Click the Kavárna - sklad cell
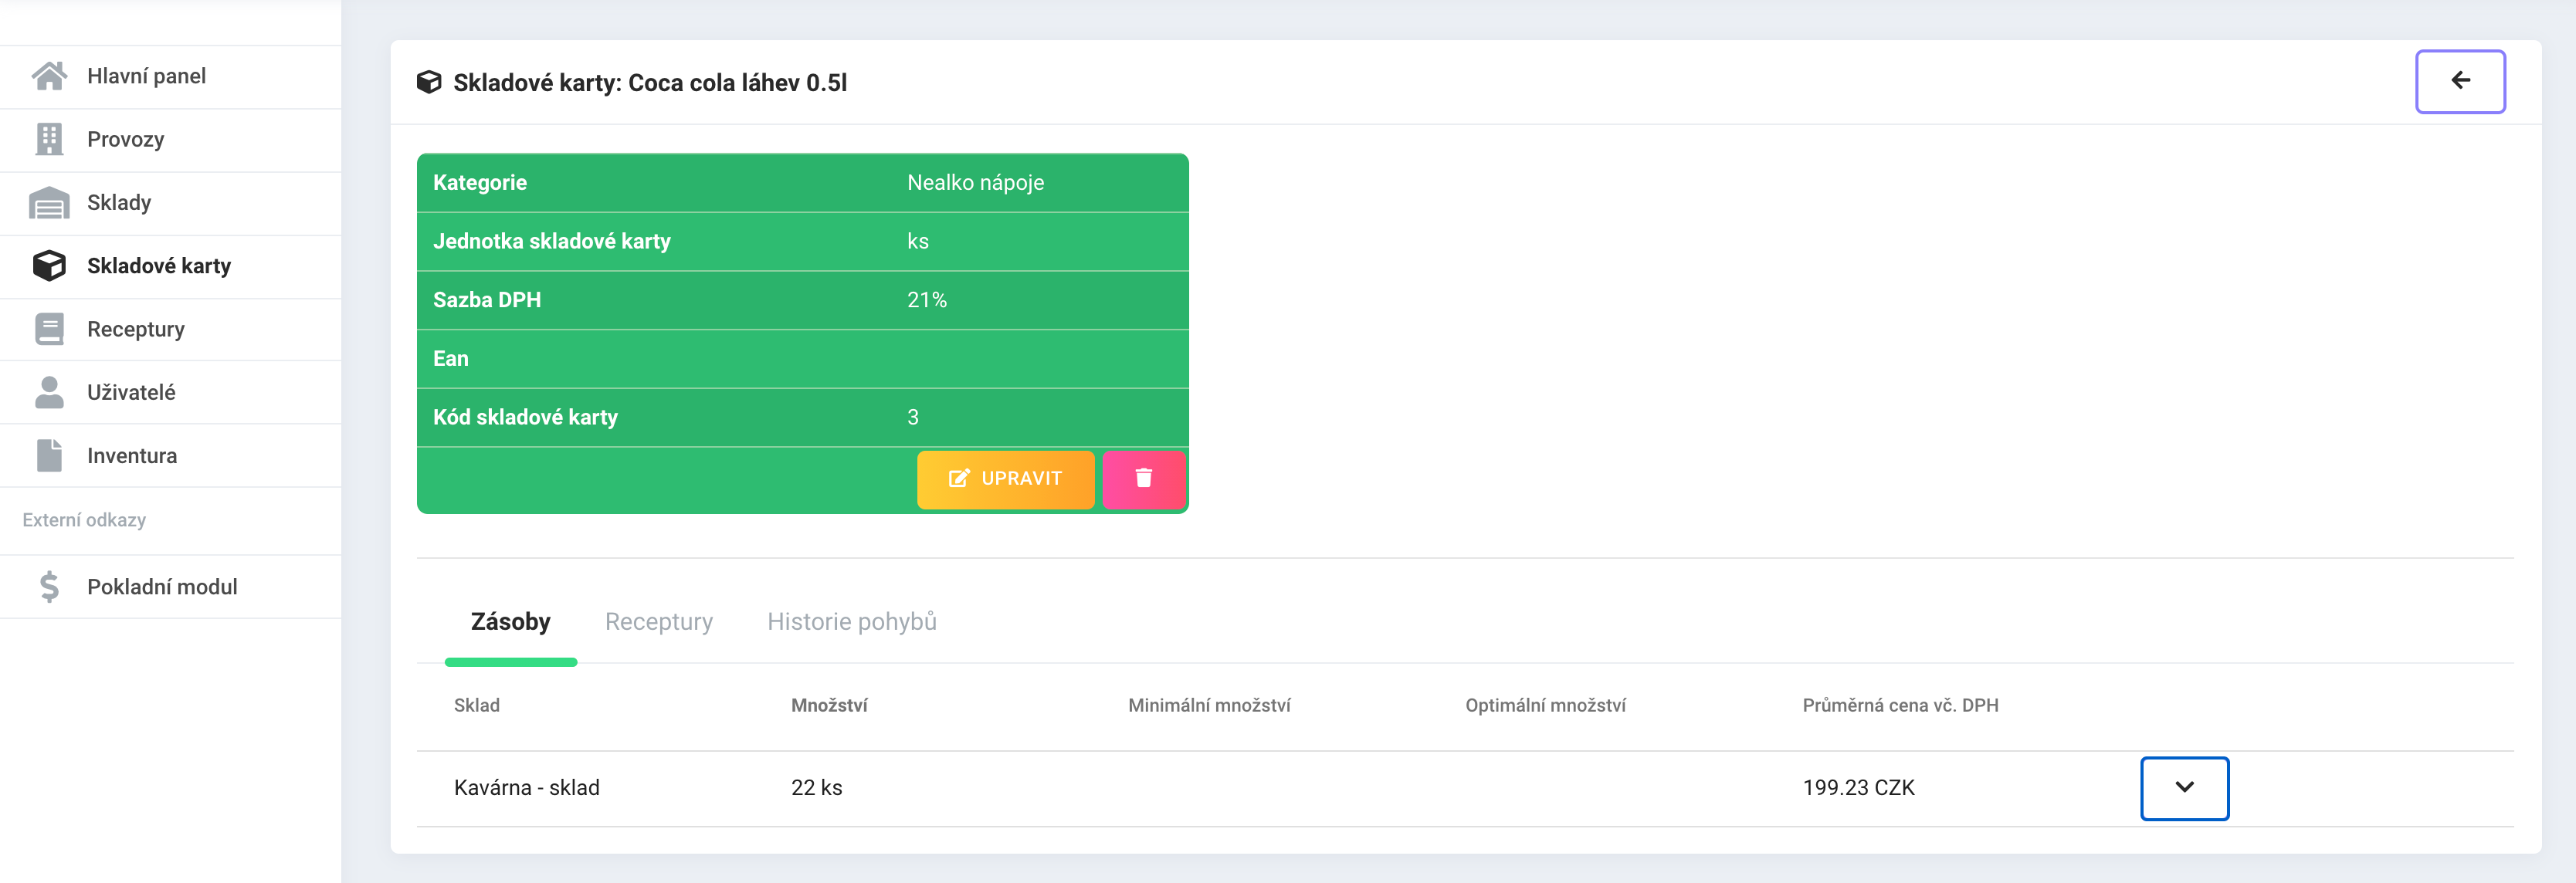The width and height of the screenshot is (2576, 883). tap(527, 788)
